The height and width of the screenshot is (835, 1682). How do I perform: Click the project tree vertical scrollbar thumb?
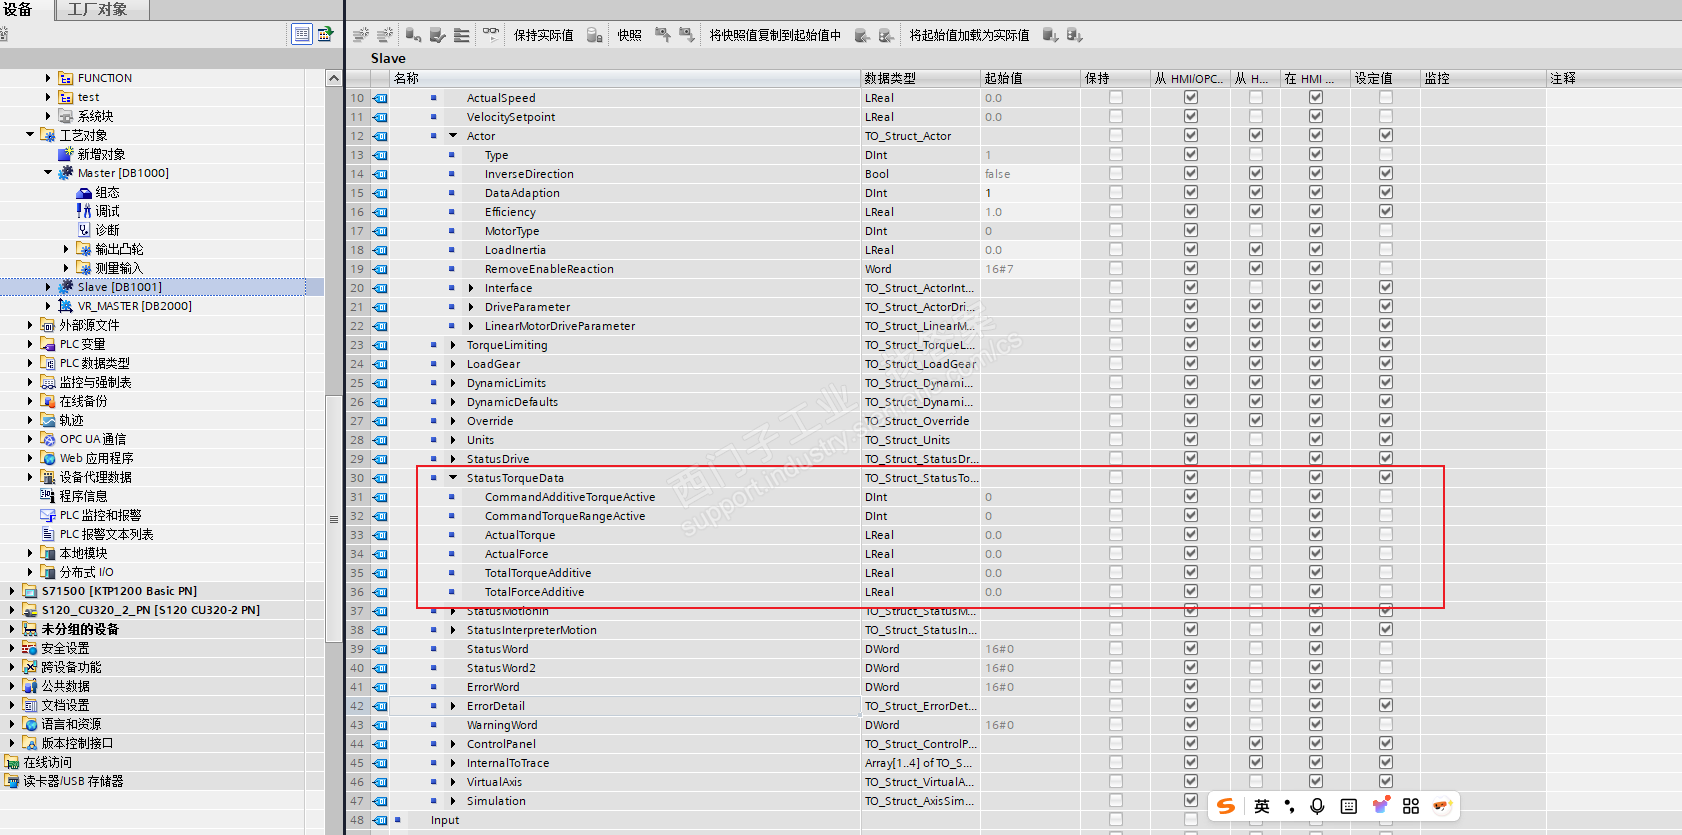click(334, 519)
